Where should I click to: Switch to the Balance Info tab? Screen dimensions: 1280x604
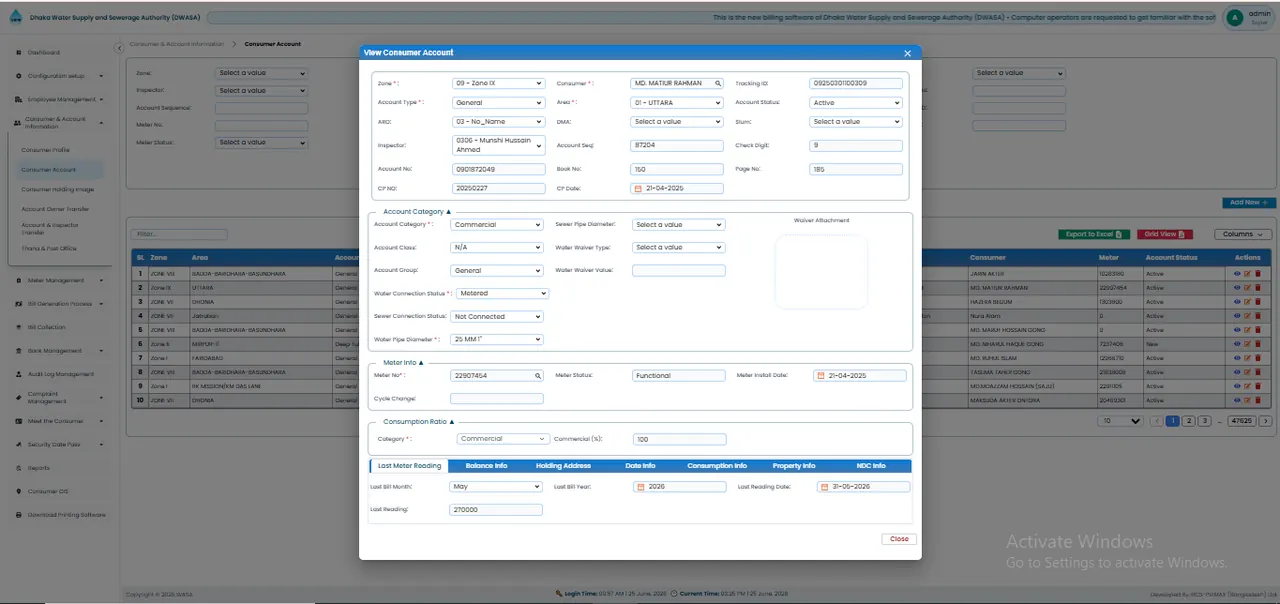pos(486,466)
